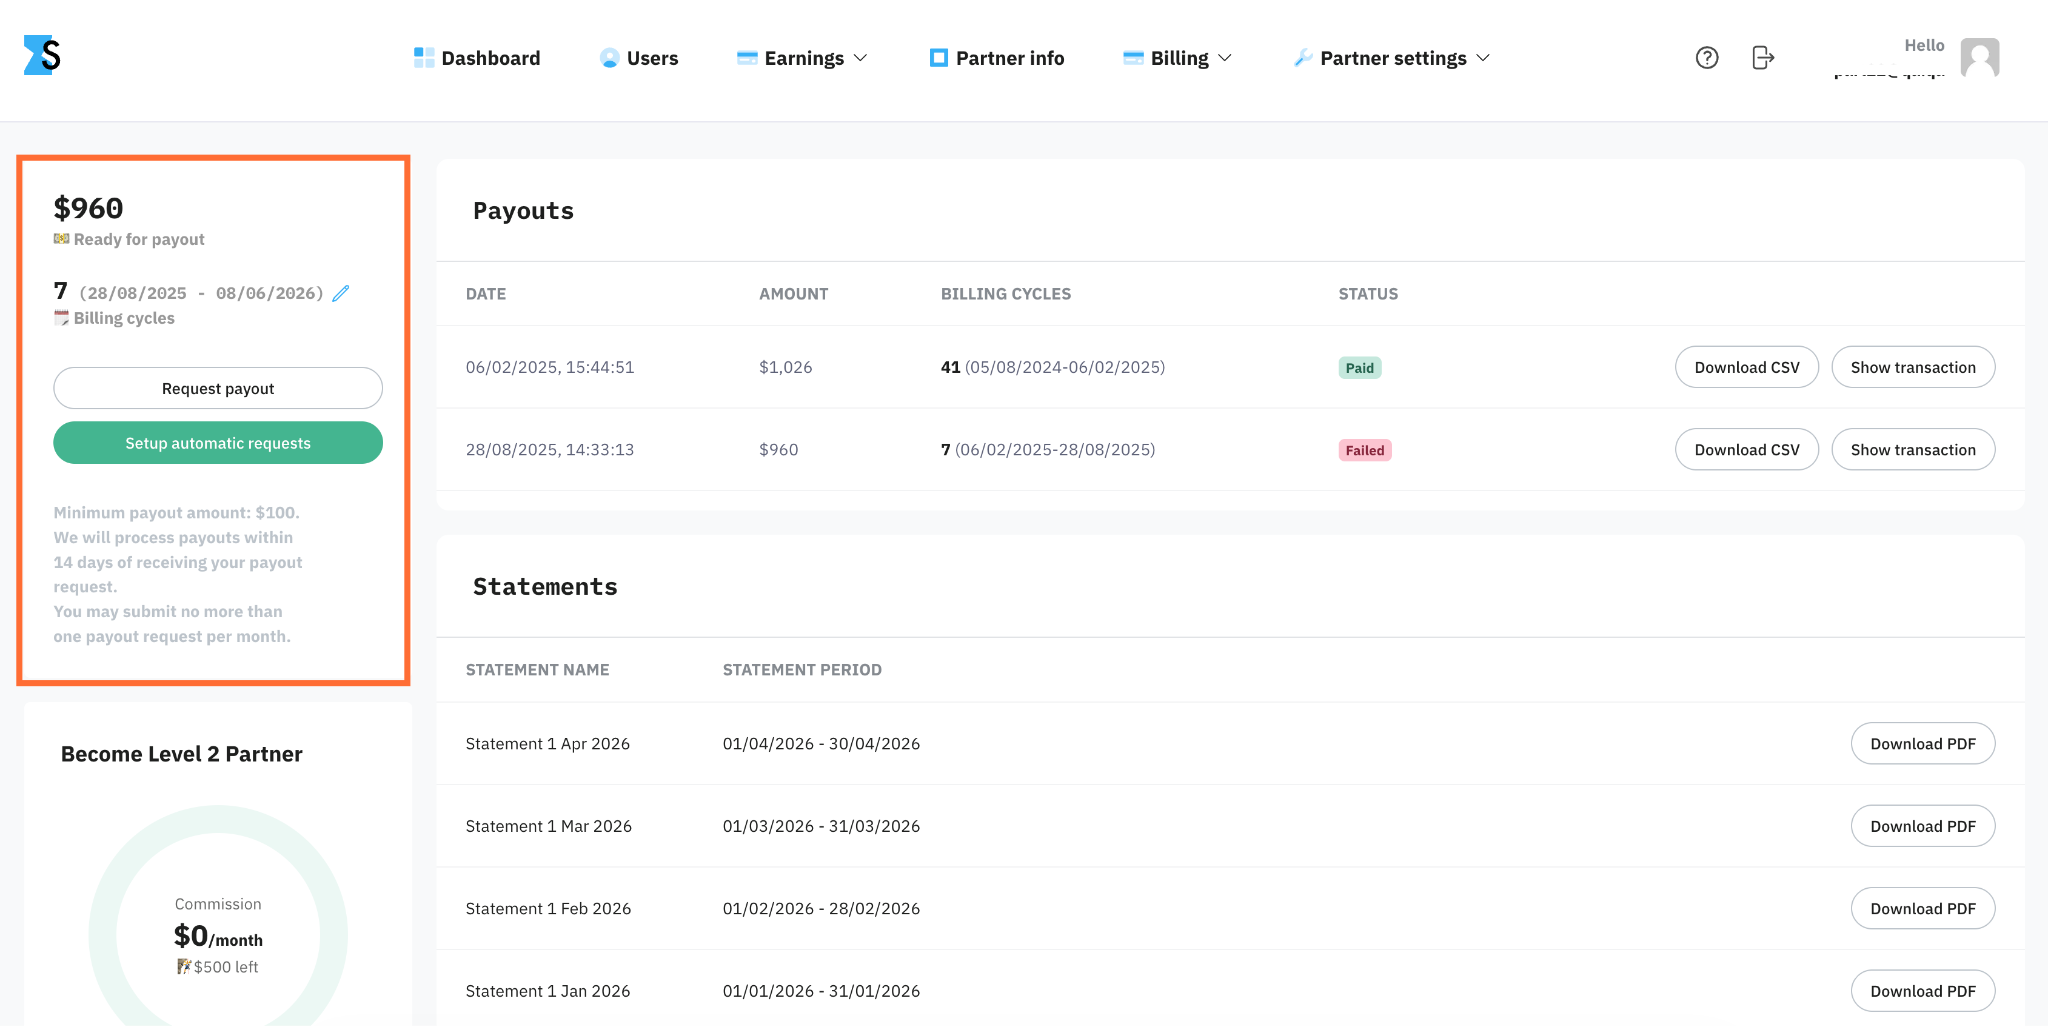This screenshot has width=2048, height=1026.
Task: Click the $1,026 amount cell
Action: (785, 367)
